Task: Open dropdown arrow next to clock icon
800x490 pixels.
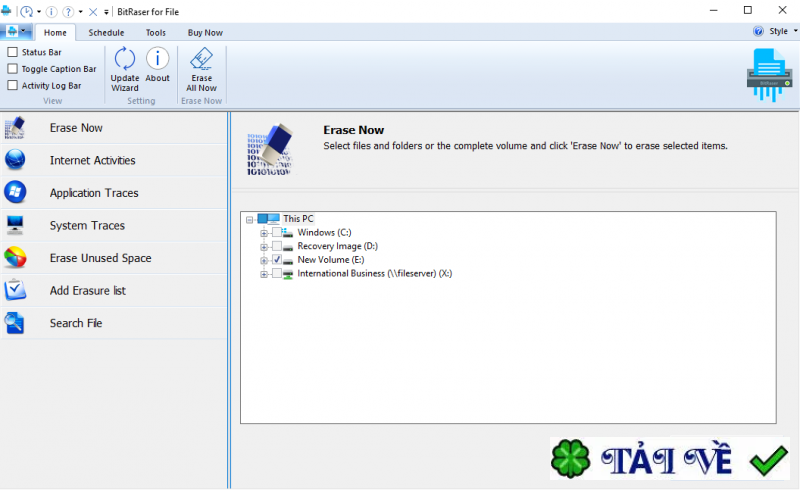Action: pos(39,12)
